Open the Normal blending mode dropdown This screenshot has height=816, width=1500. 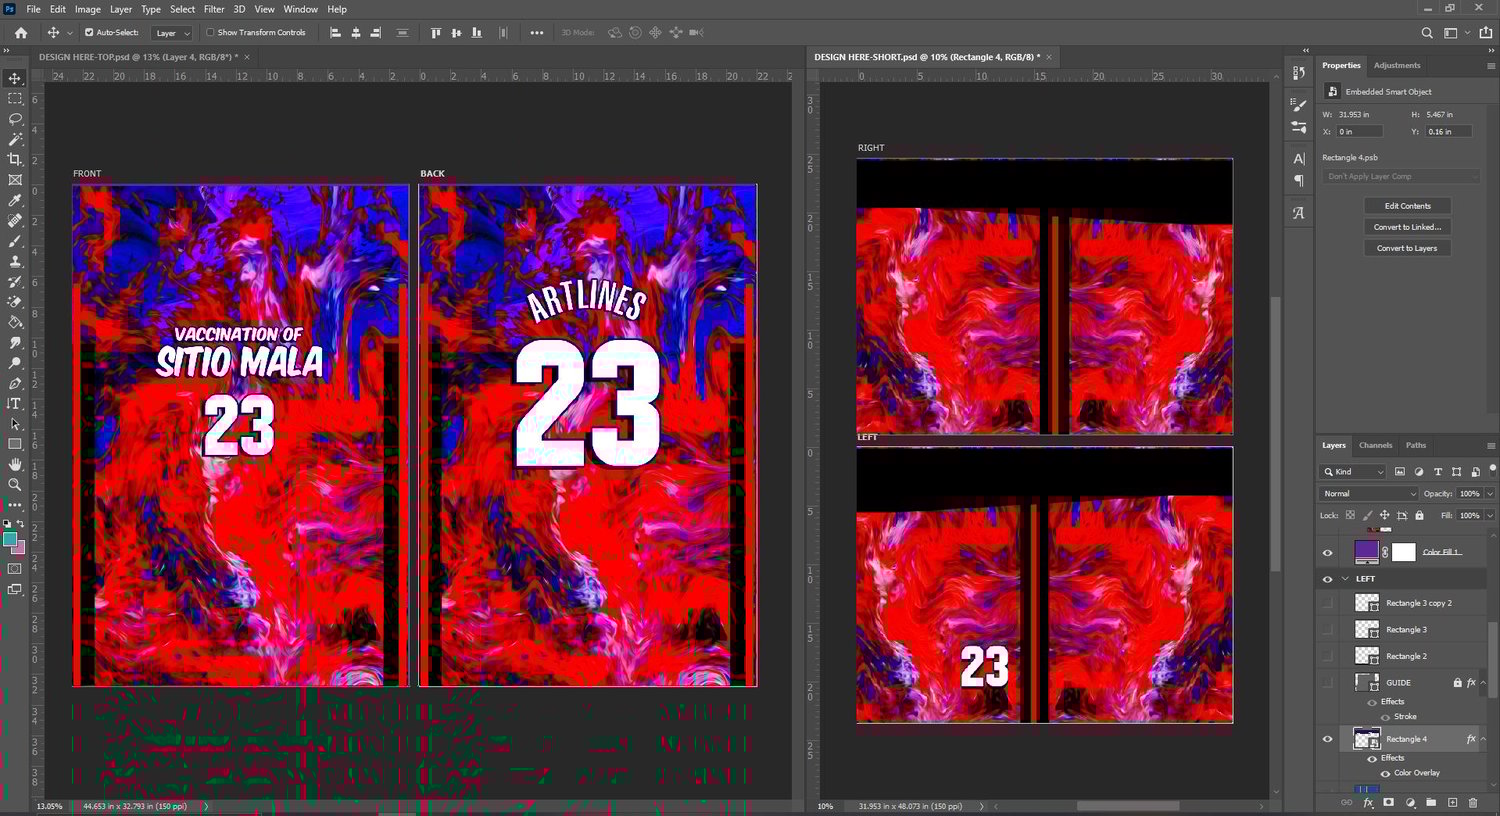[1369, 494]
